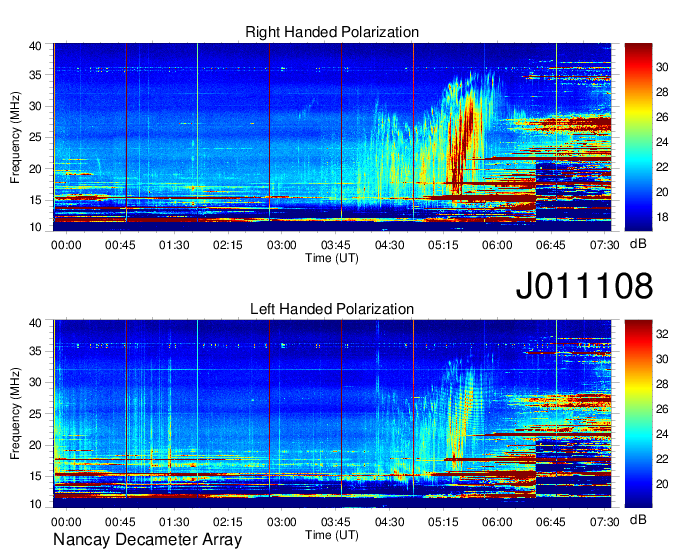Image resolution: width=680 pixels, height=552 pixels.
Task: Click the 00:45 time tick on top plot
Action: (120, 245)
